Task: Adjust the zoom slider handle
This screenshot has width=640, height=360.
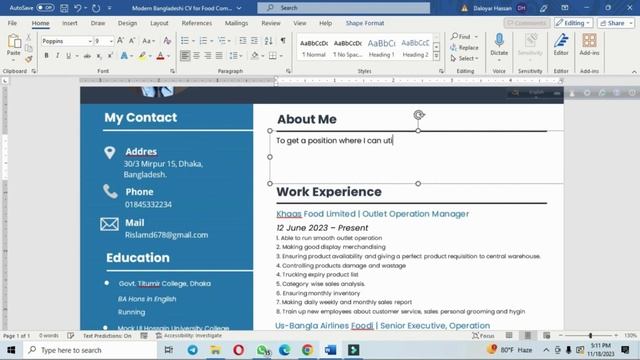Action: [590, 336]
